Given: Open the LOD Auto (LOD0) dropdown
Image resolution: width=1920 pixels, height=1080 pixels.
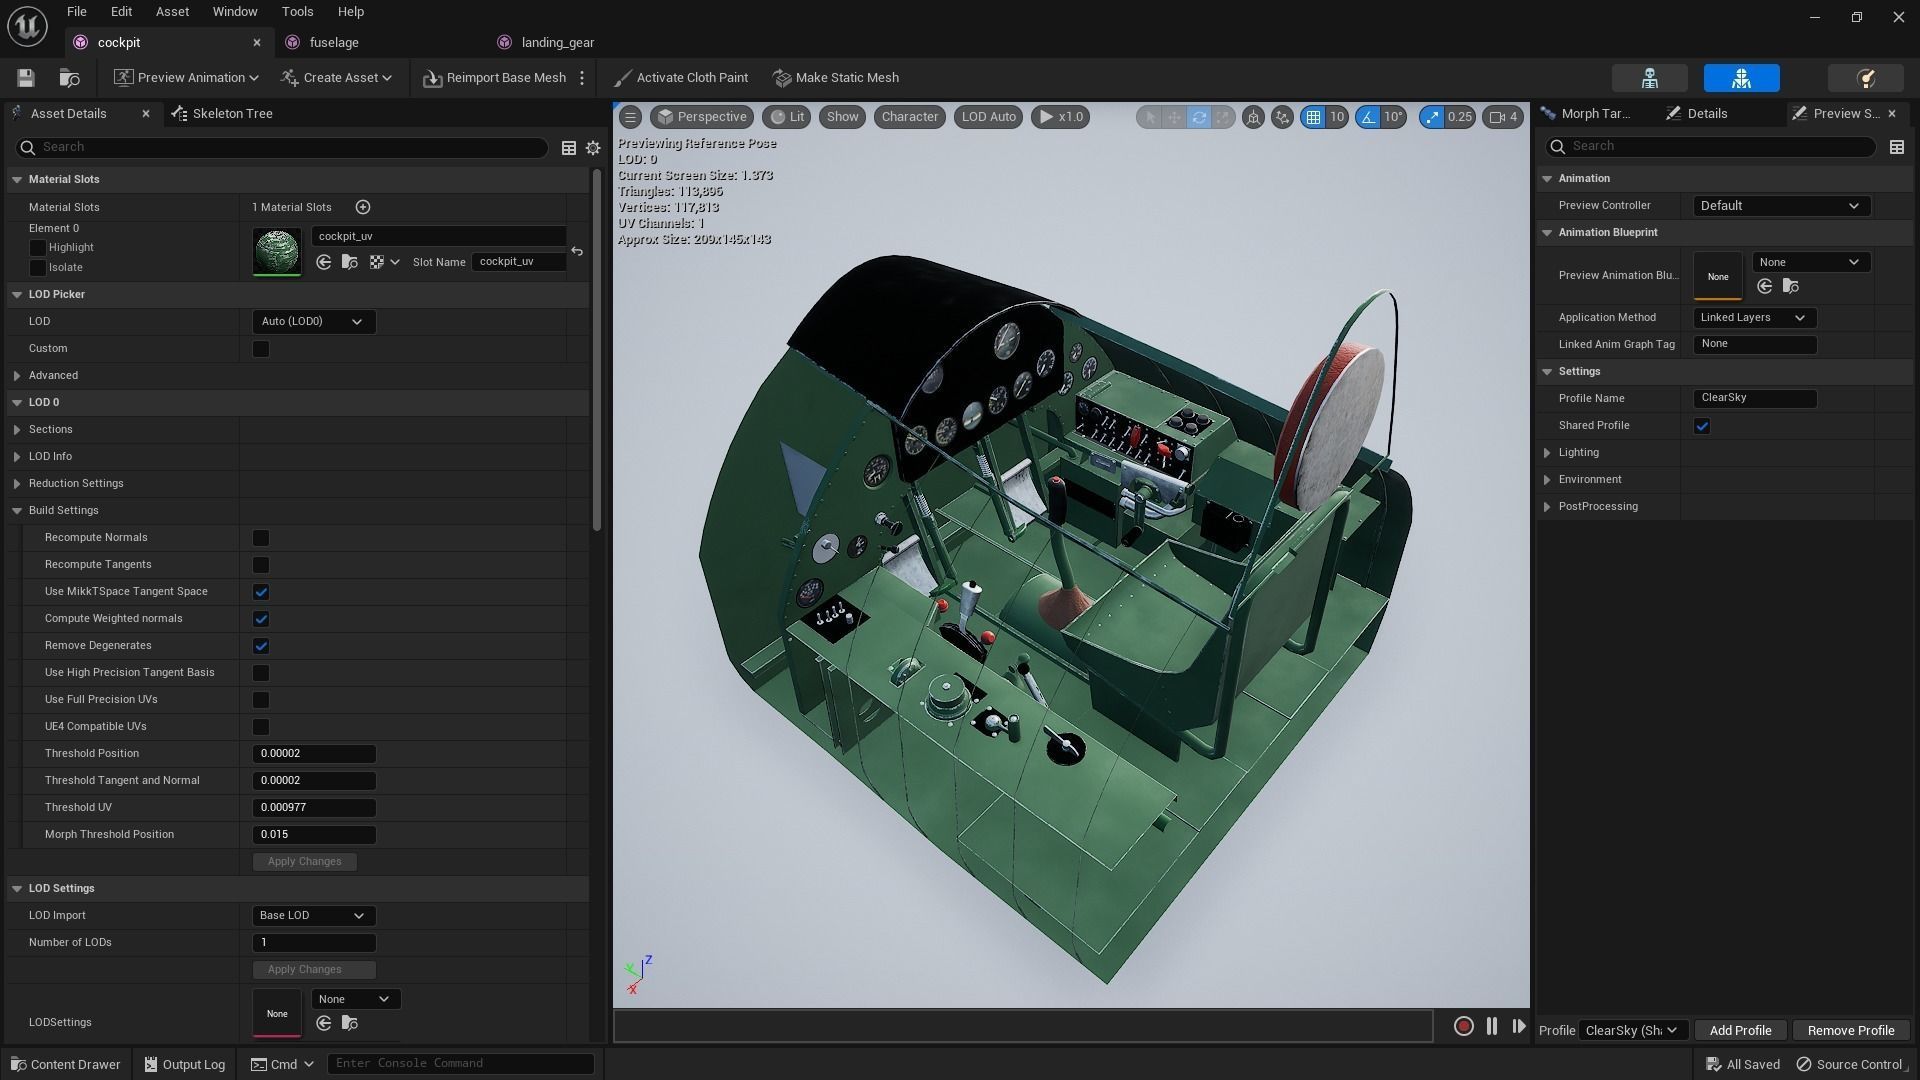Looking at the screenshot, I should pyautogui.click(x=312, y=322).
